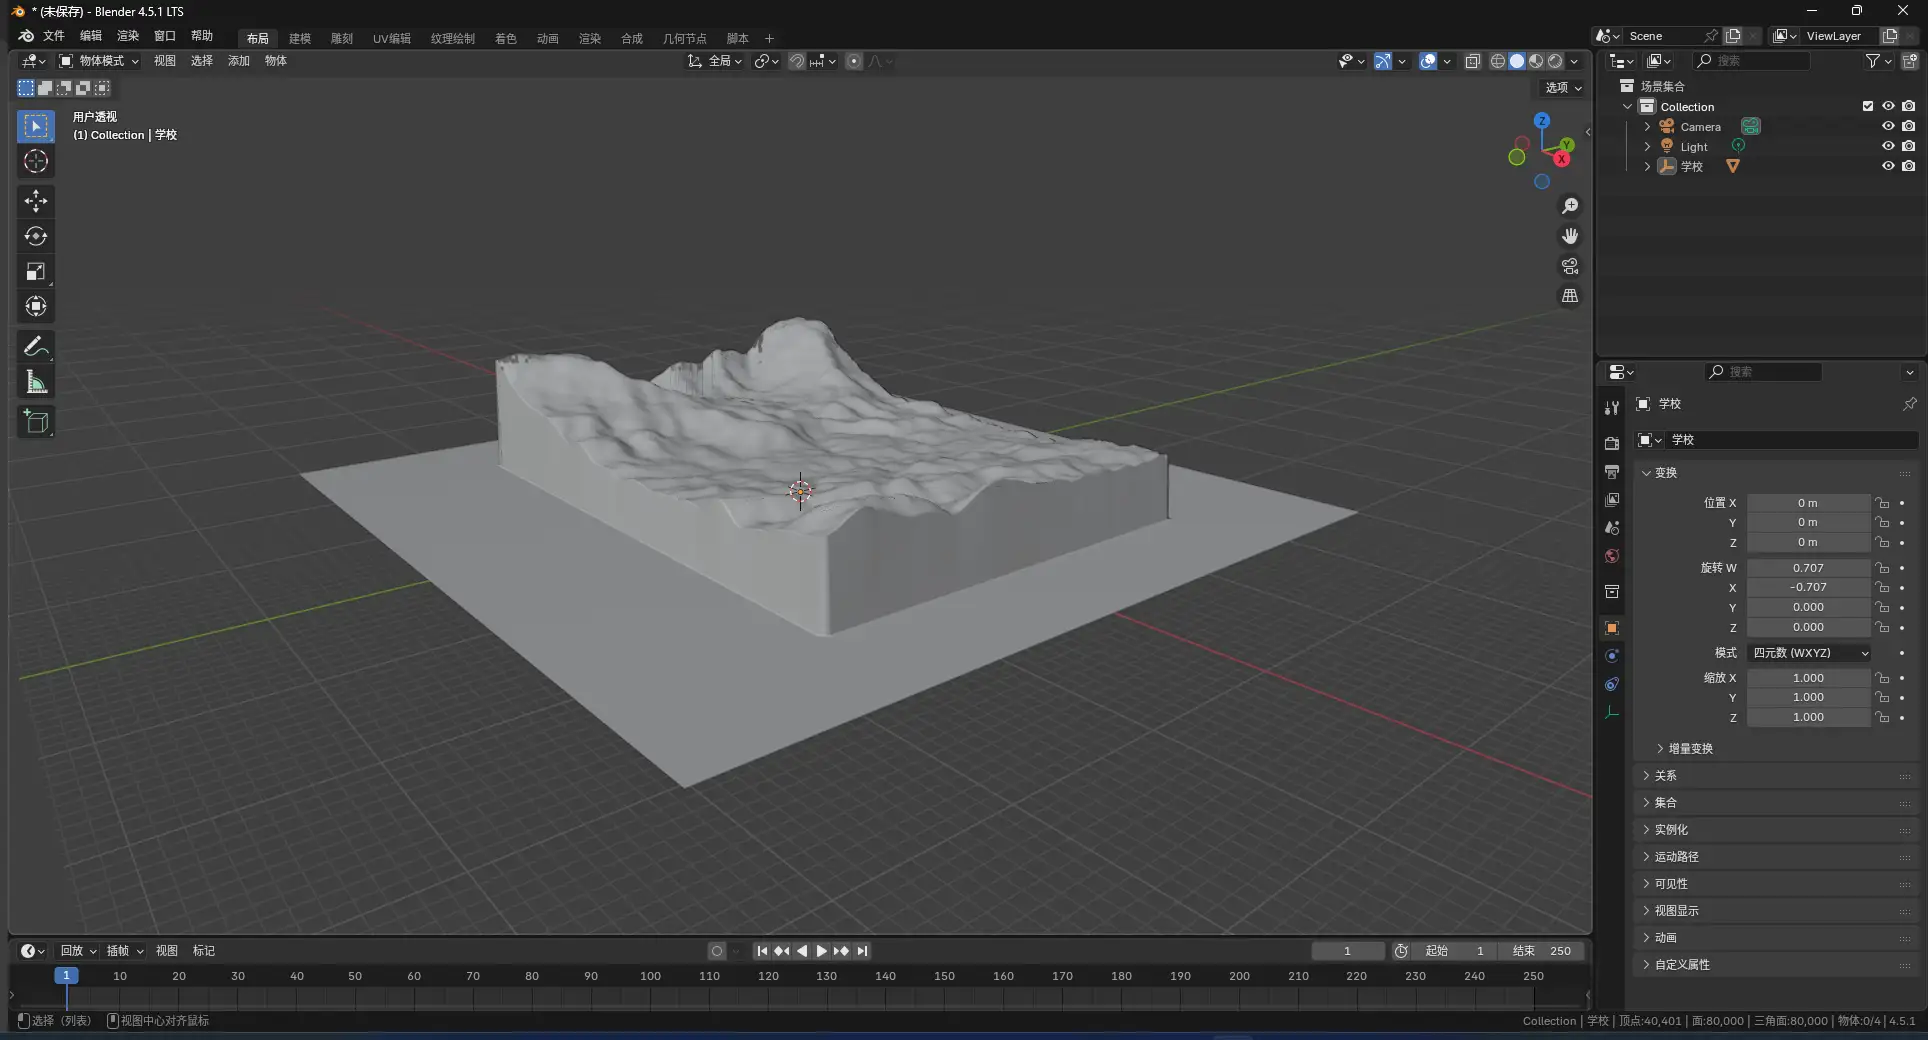Open the 模式 quaternion mode dropdown
This screenshot has height=1040, width=1928.
[1807, 653]
